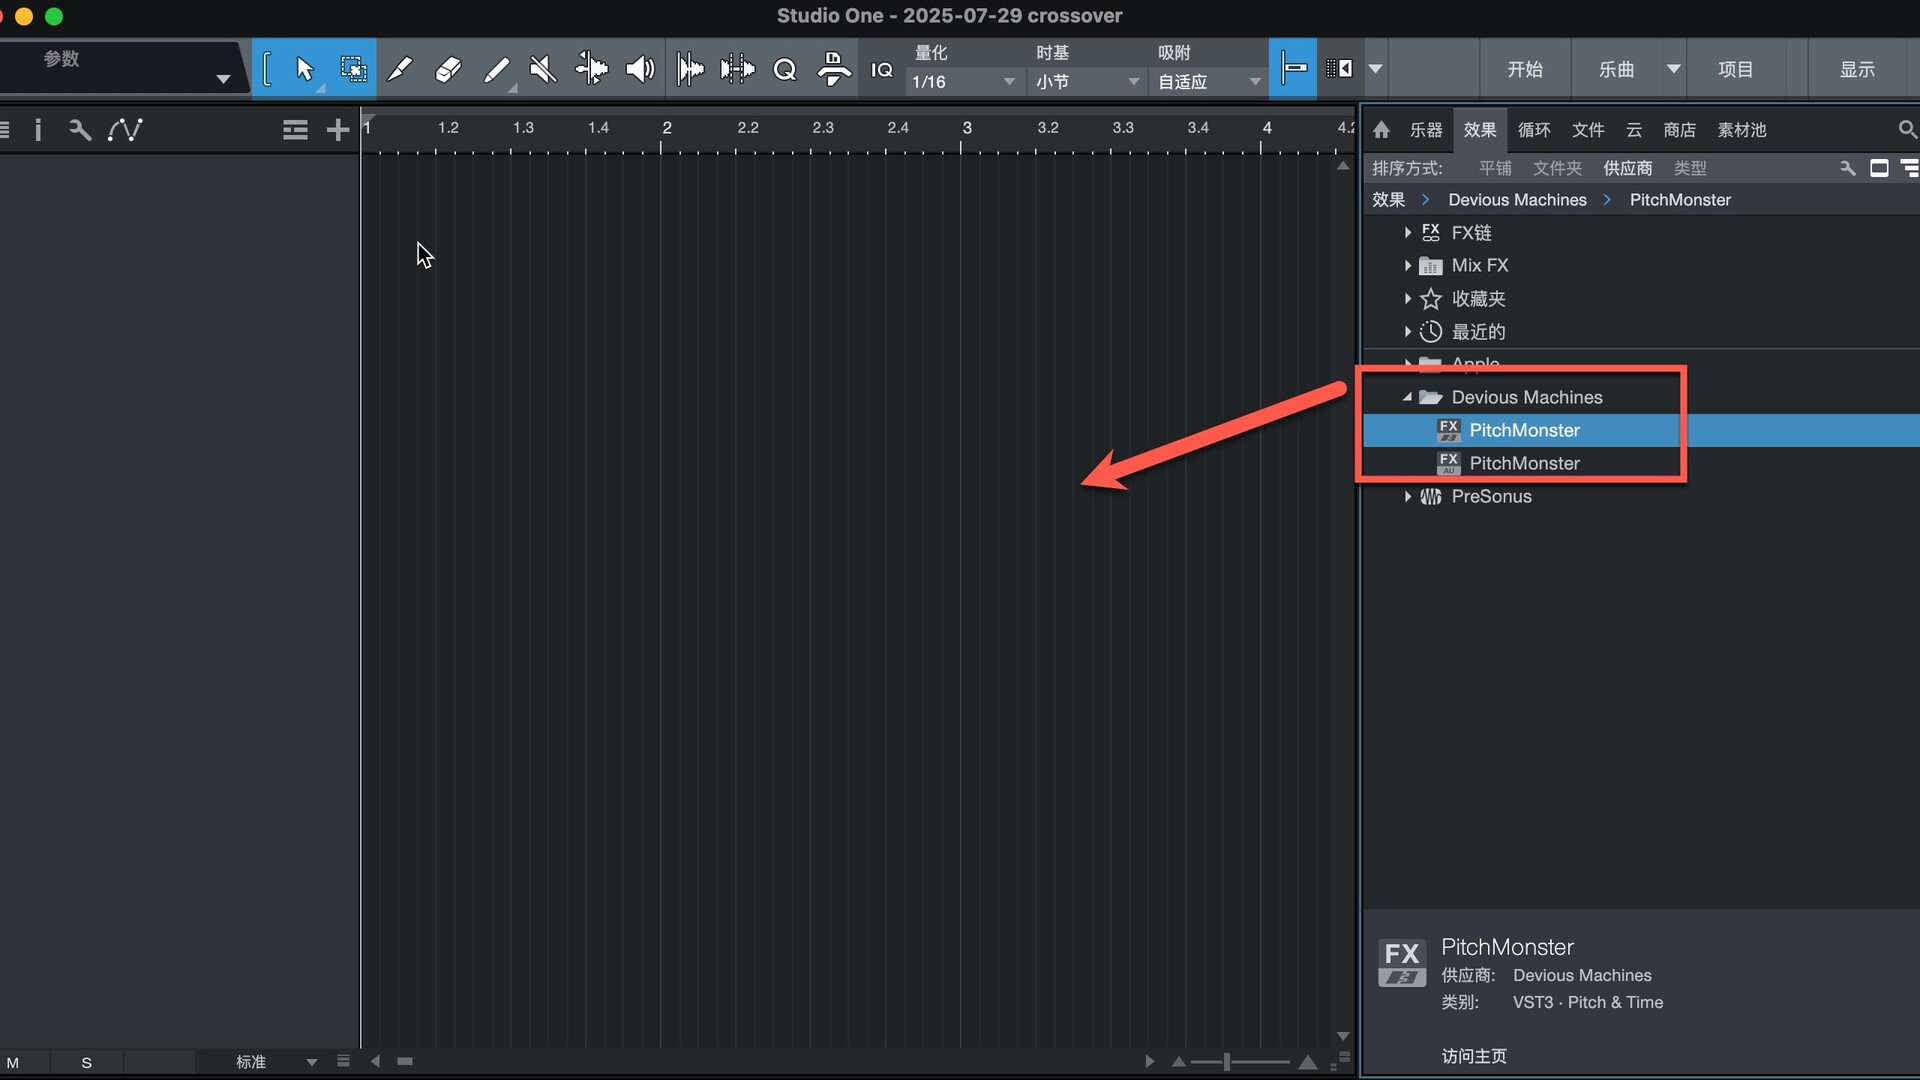Viewport: 1920px width, 1080px height.
Task: Open track wrench options icon
Action: click(x=80, y=129)
